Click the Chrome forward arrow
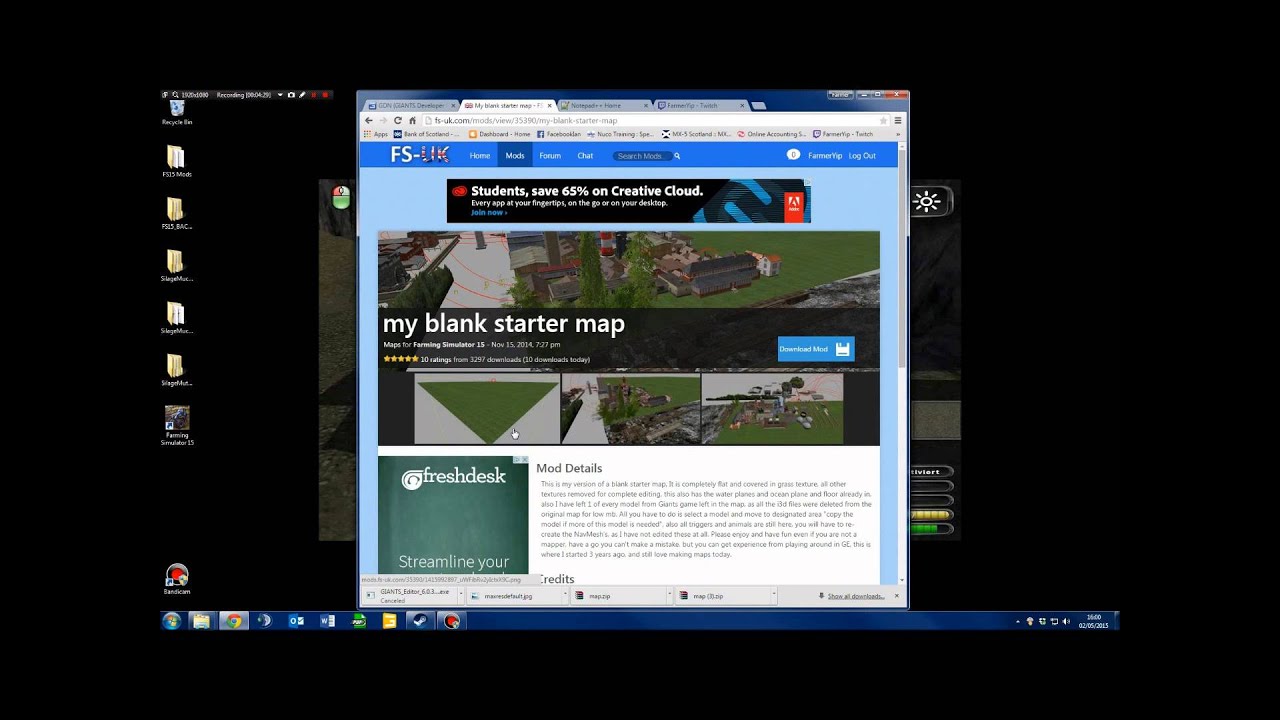The width and height of the screenshot is (1280, 720). 382,120
